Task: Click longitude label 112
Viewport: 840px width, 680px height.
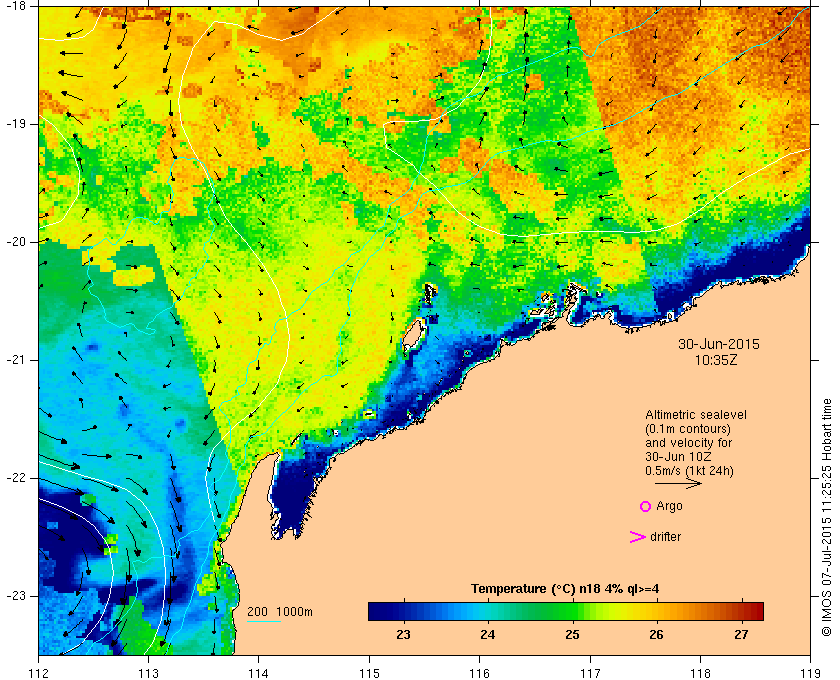Action: [39, 672]
